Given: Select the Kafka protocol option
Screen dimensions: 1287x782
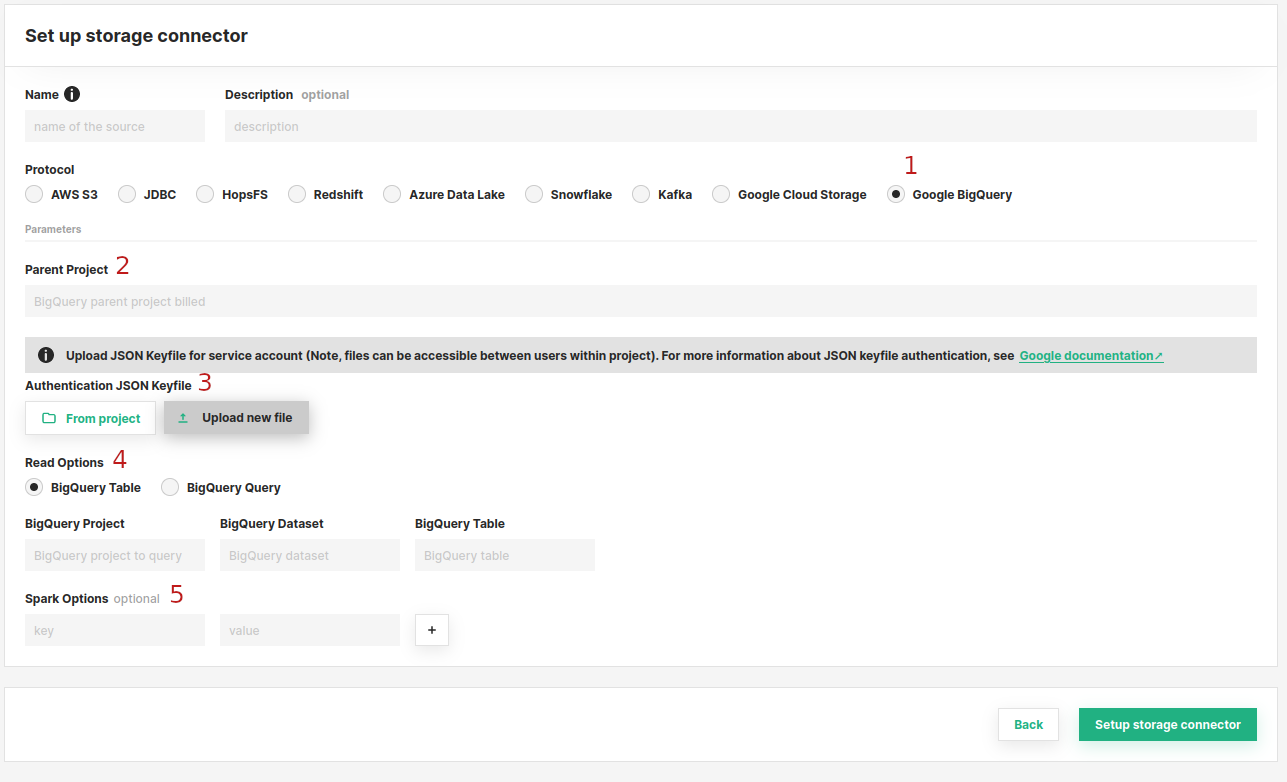Looking at the screenshot, I should coord(641,194).
